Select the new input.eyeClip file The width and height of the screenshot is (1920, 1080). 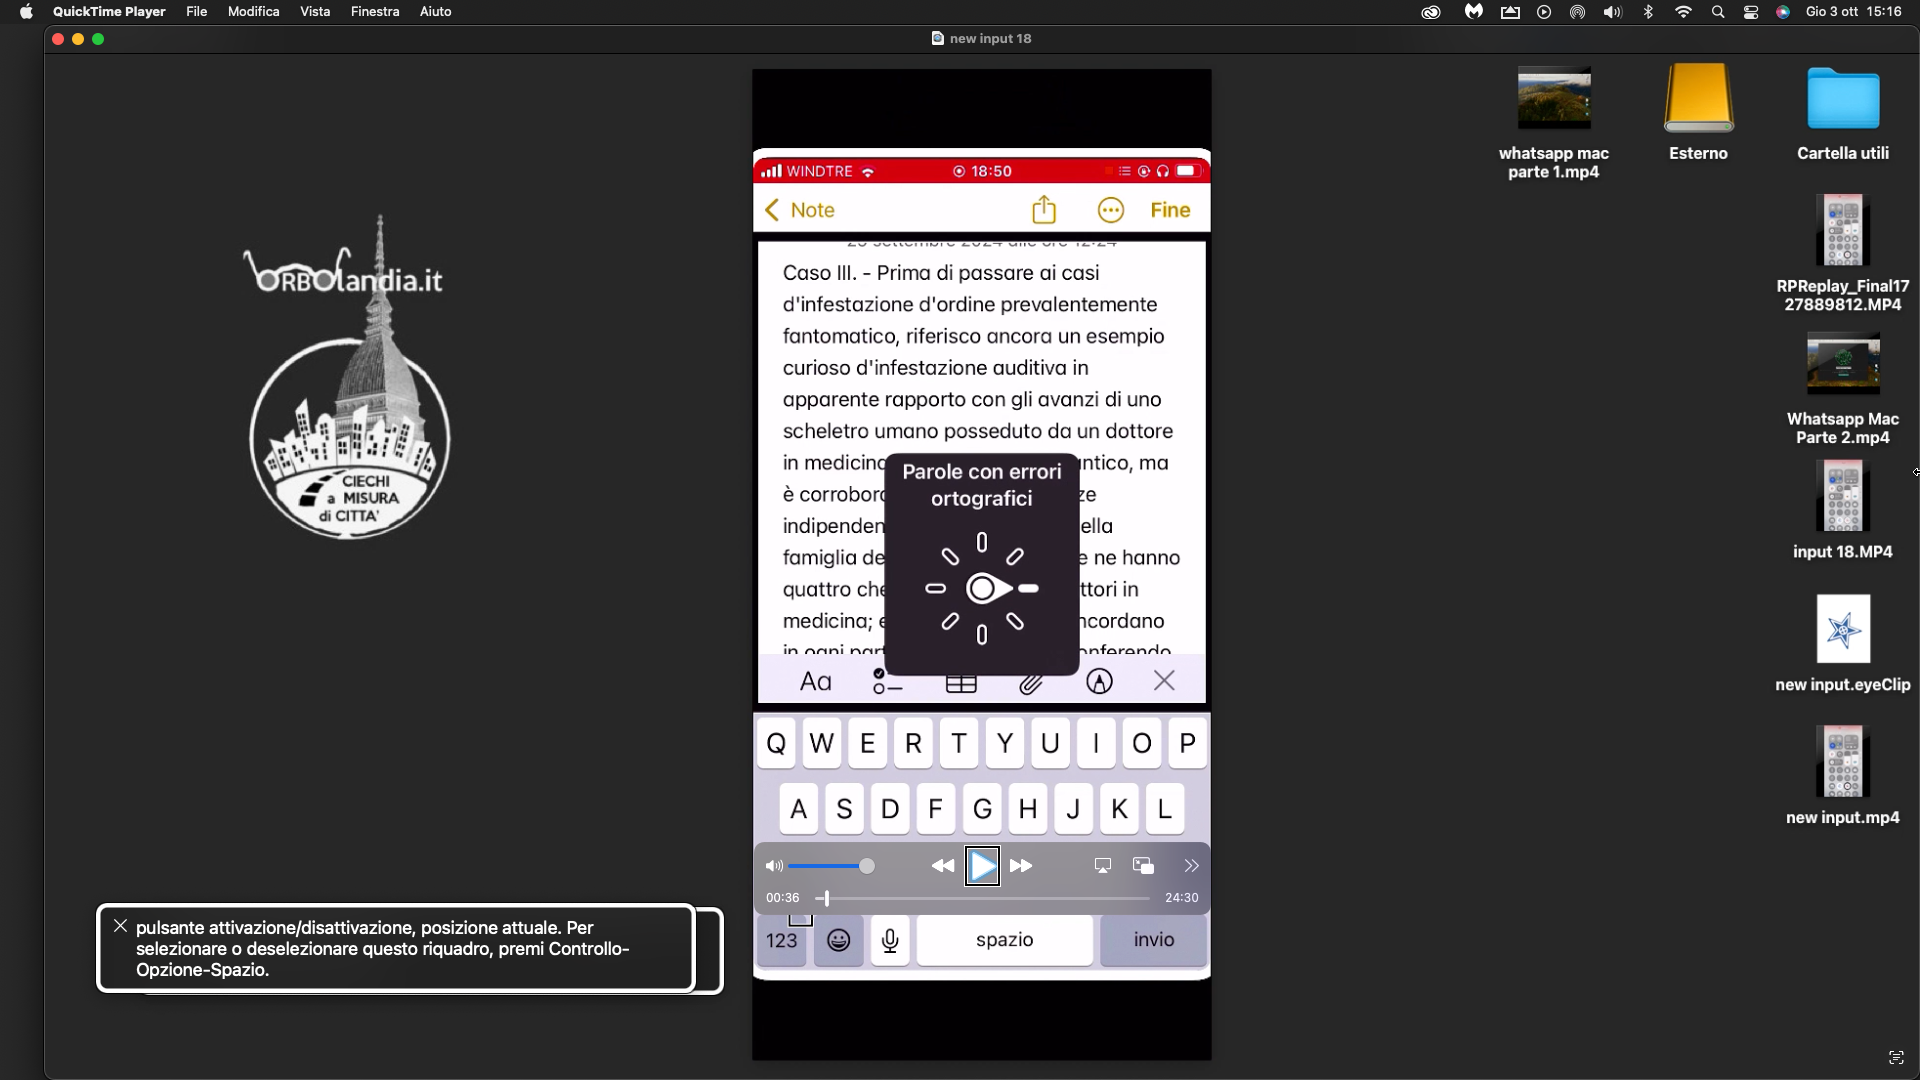1843,644
